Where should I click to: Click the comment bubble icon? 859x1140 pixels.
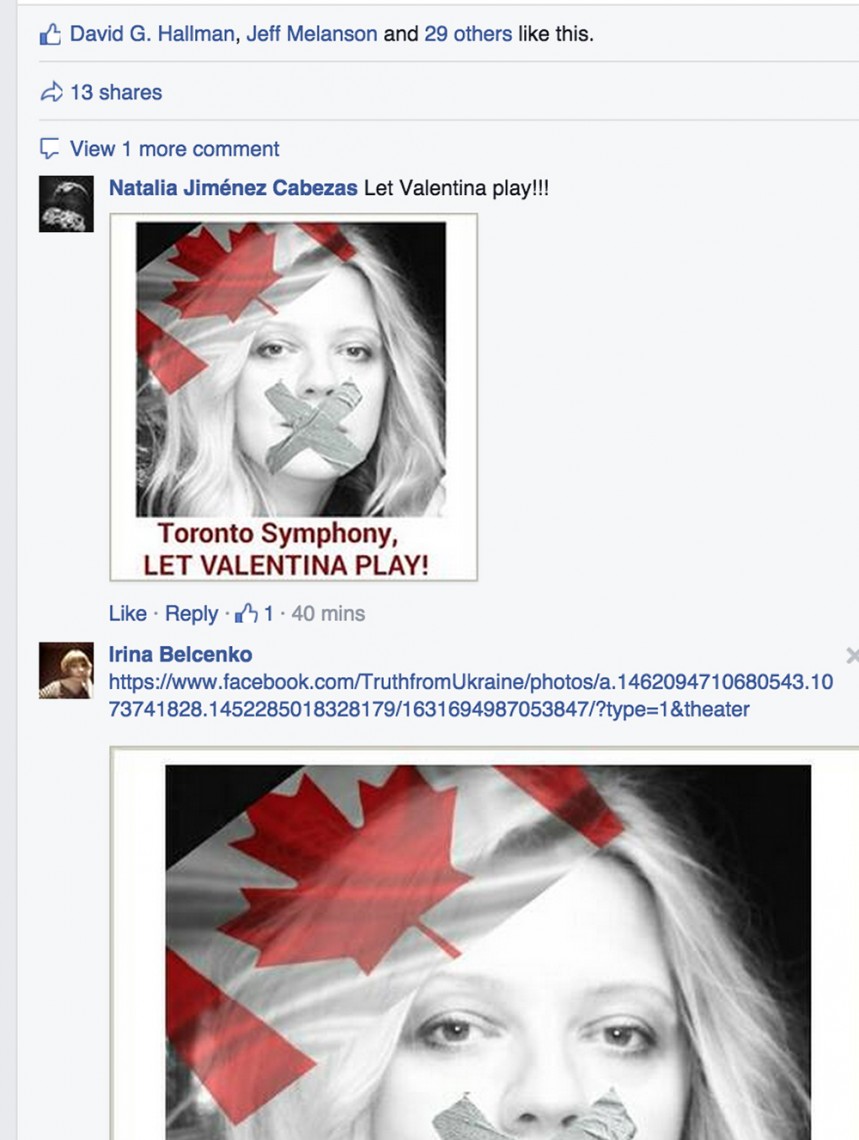pos(49,149)
